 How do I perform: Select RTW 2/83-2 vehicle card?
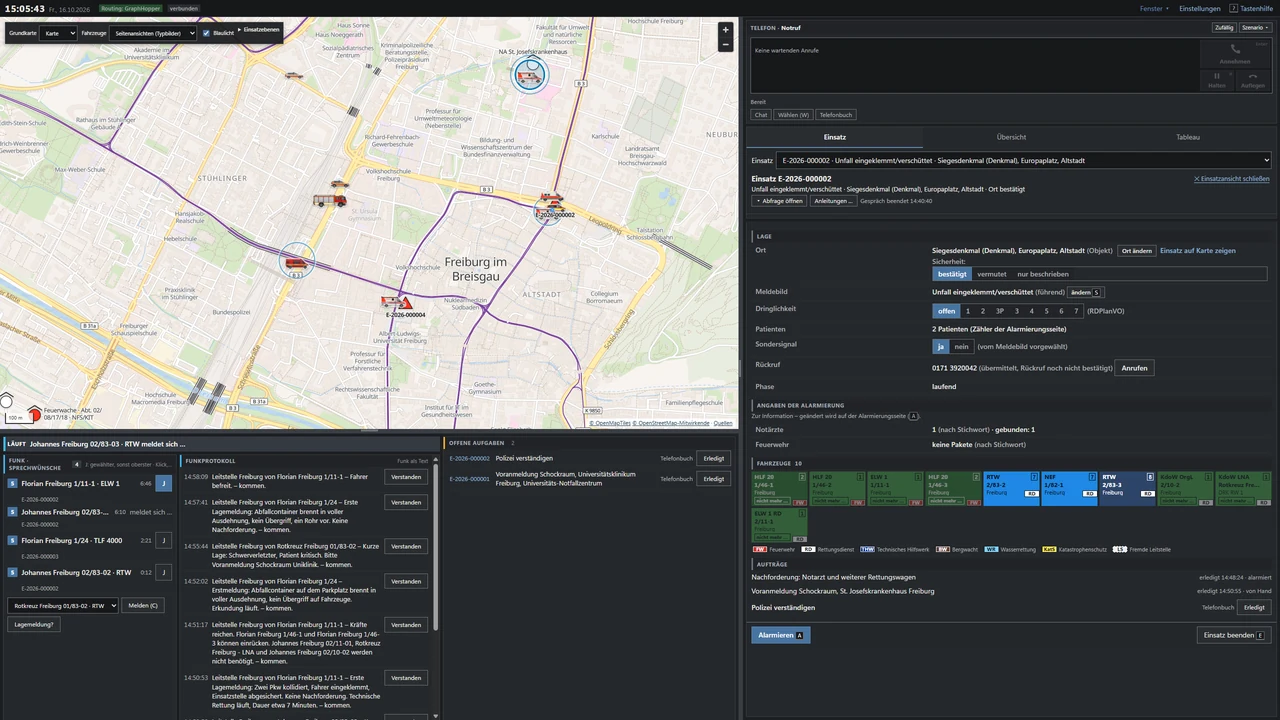tap(1012, 488)
